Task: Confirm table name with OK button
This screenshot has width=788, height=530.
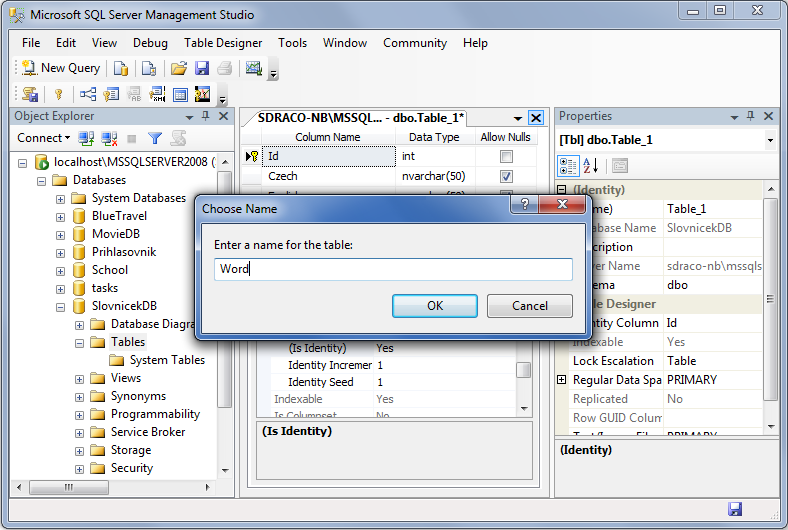Action: (x=435, y=306)
